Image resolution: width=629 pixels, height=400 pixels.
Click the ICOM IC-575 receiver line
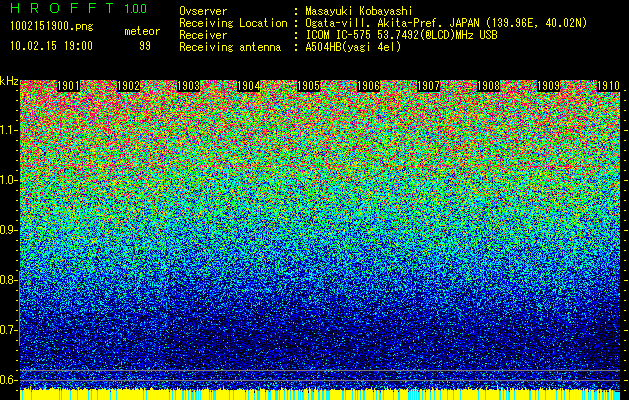tap(401, 35)
